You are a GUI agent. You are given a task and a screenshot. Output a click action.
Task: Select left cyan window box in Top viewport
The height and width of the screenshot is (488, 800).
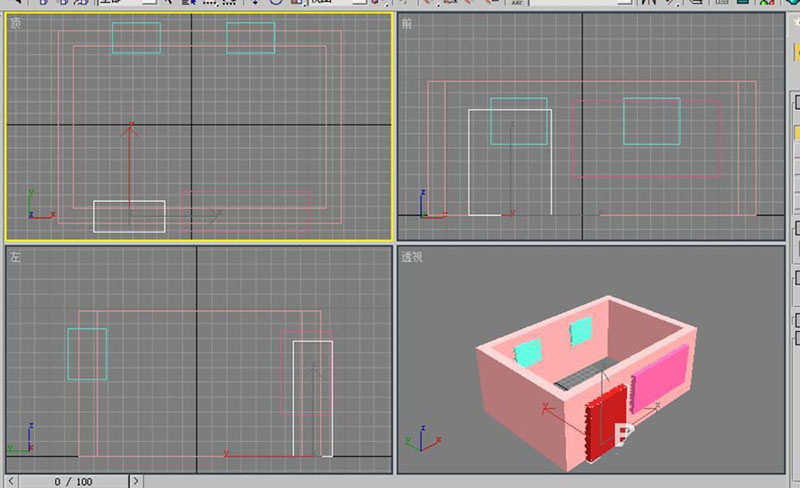(136, 38)
